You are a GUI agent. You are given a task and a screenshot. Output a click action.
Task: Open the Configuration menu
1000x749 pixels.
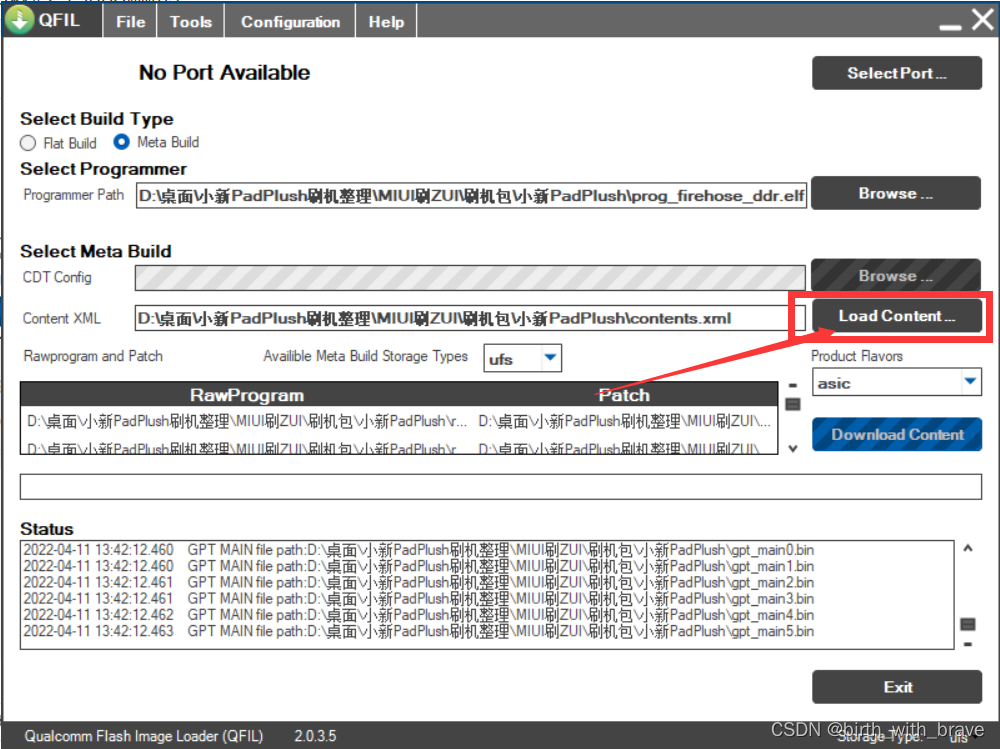[290, 22]
